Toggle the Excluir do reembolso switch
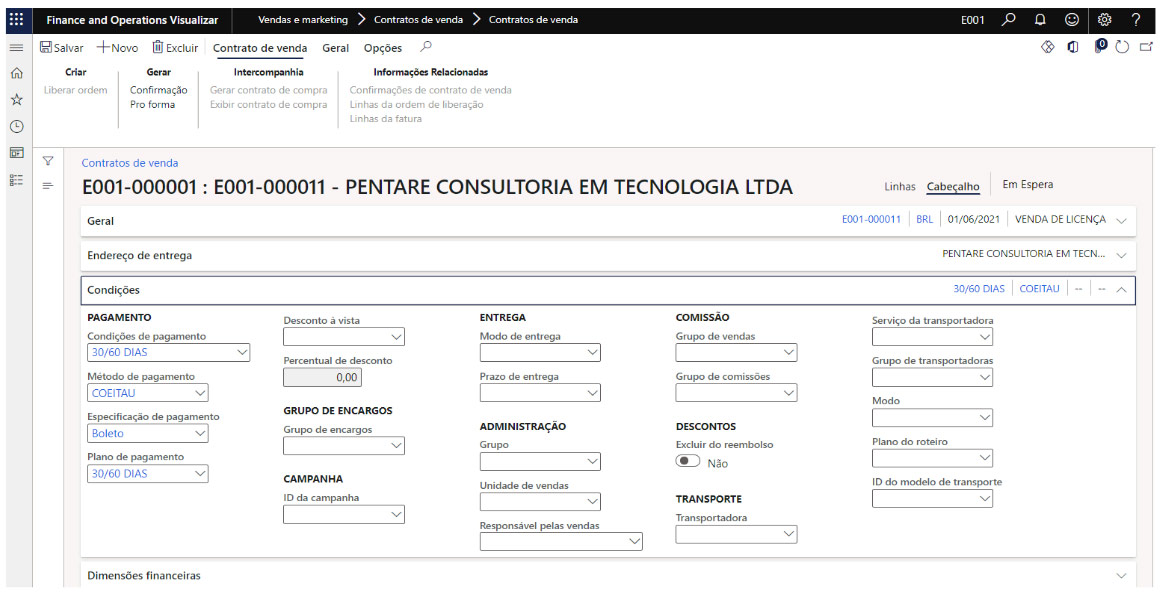This screenshot has width=1163, height=594. pyautogui.click(x=688, y=461)
